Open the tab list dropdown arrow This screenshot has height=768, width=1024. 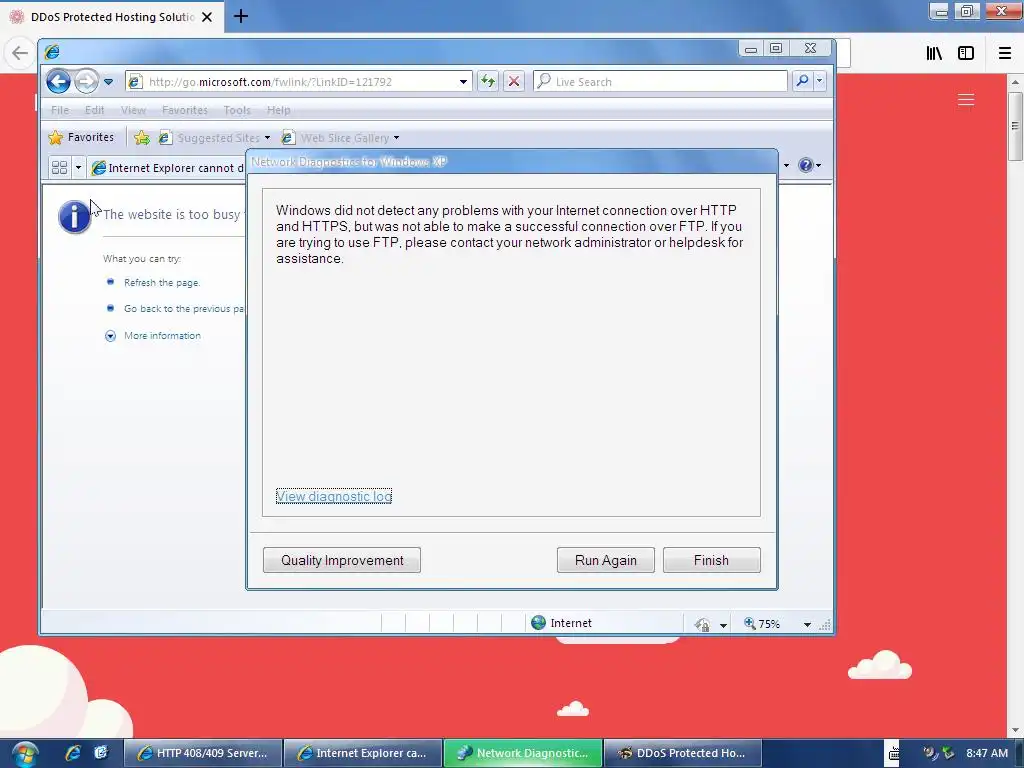[x=78, y=168]
